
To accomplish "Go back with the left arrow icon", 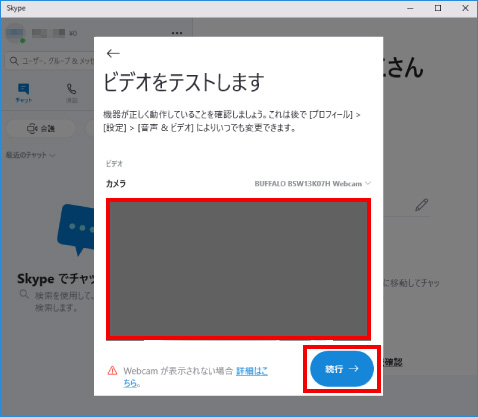I will point(113,53).
